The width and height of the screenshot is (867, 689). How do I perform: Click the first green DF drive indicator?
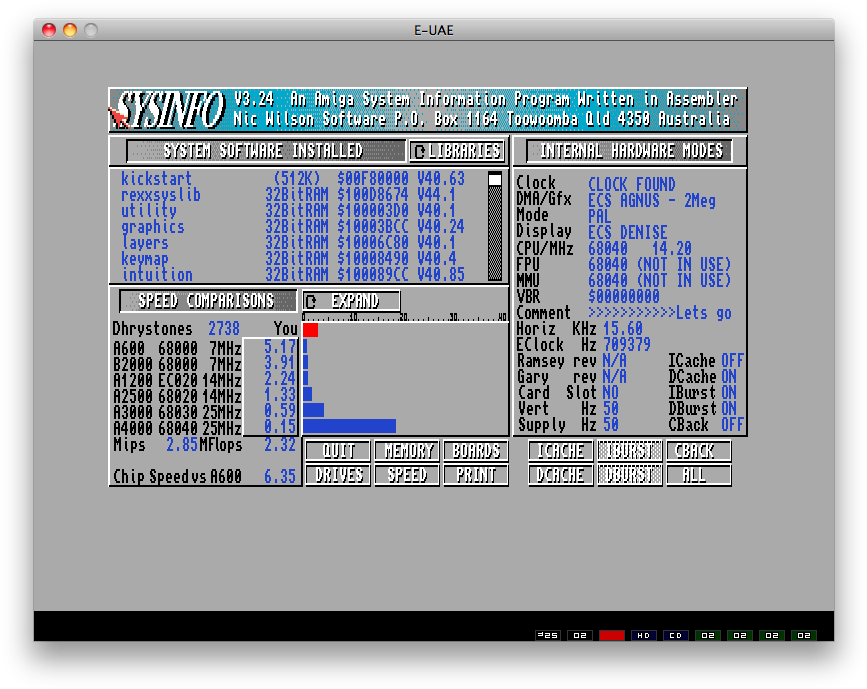pyautogui.click(x=707, y=635)
